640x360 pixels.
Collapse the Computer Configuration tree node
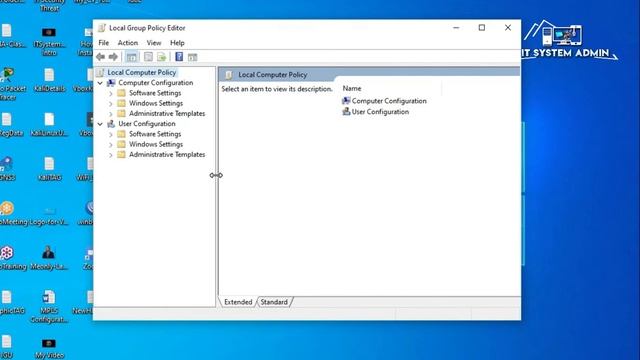[100, 83]
